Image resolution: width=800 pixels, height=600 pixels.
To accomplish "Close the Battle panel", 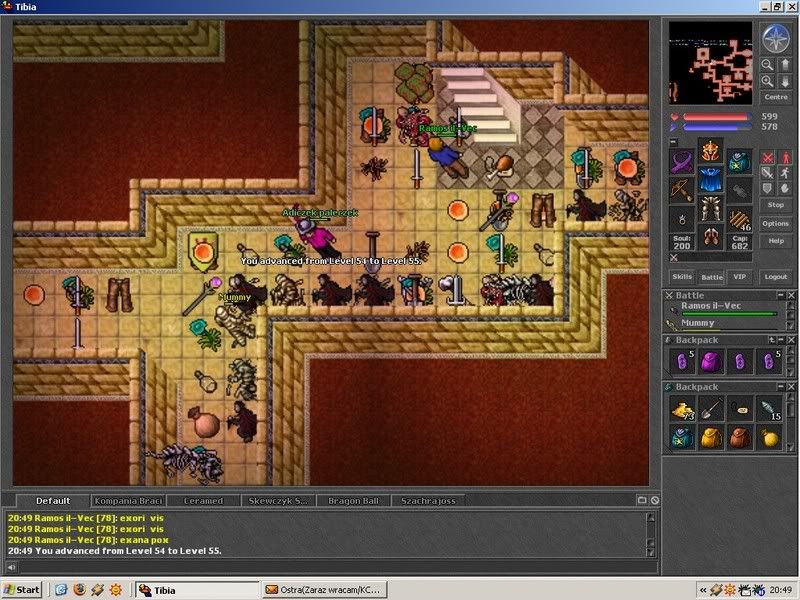I will click(x=791, y=295).
